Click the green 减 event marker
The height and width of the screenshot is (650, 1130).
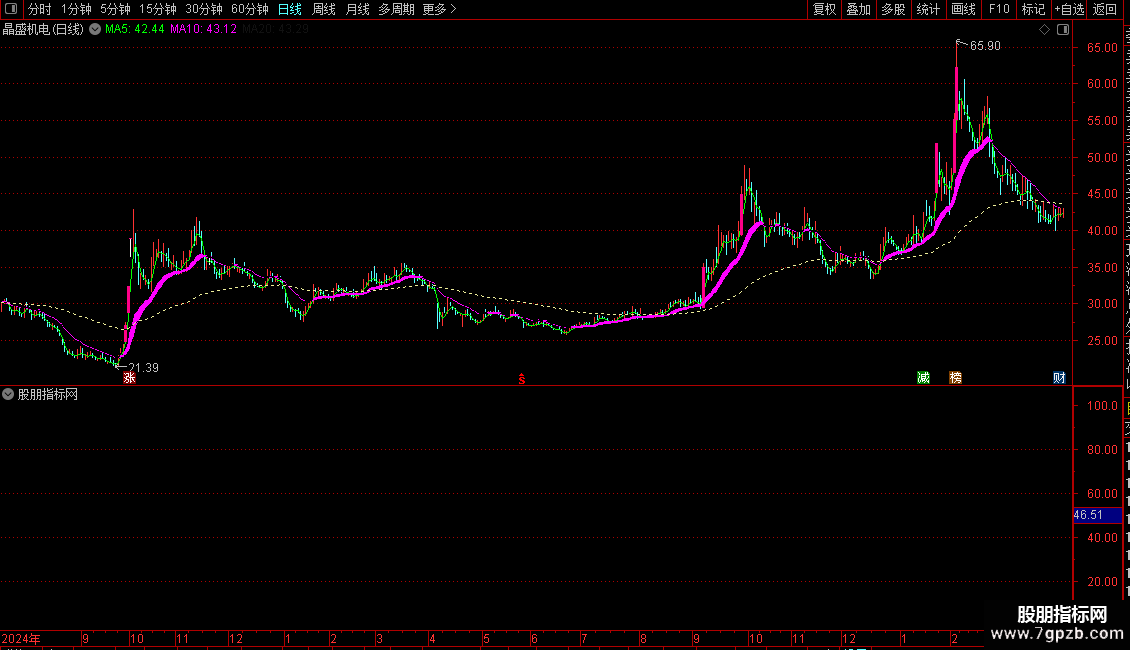(923, 378)
